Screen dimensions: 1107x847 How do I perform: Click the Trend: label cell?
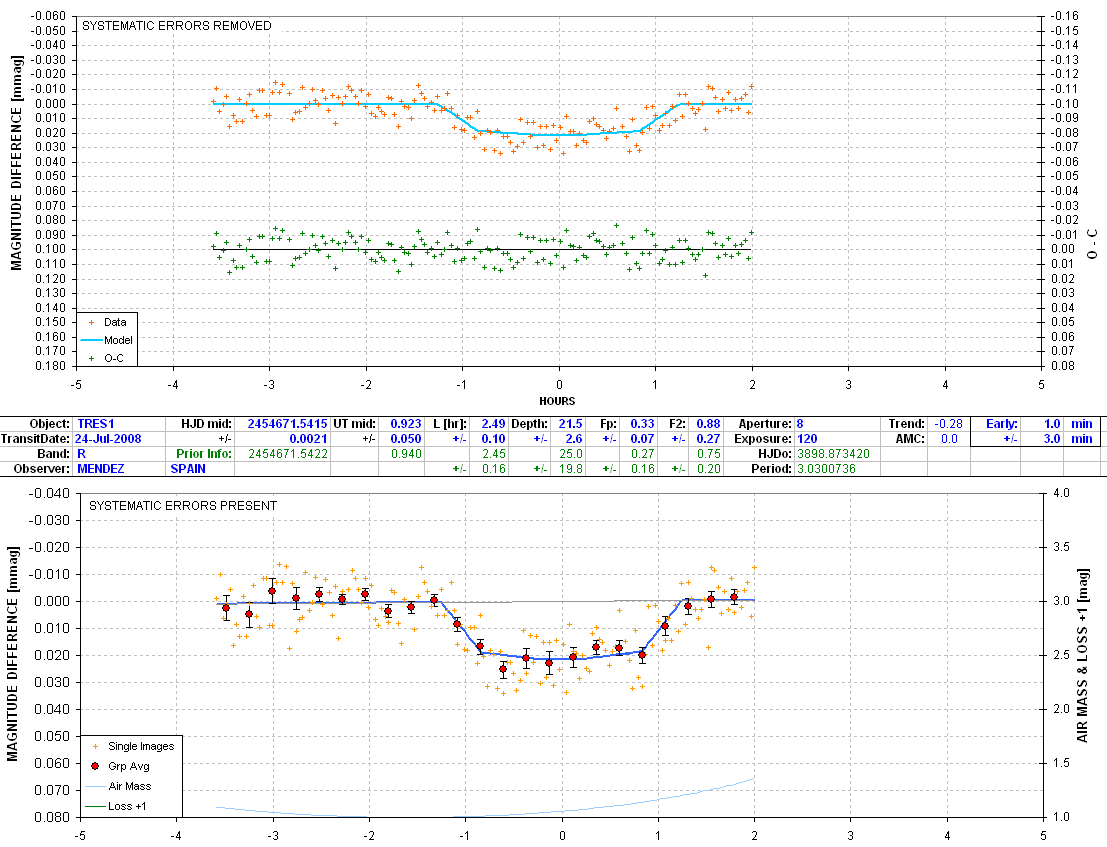point(906,424)
